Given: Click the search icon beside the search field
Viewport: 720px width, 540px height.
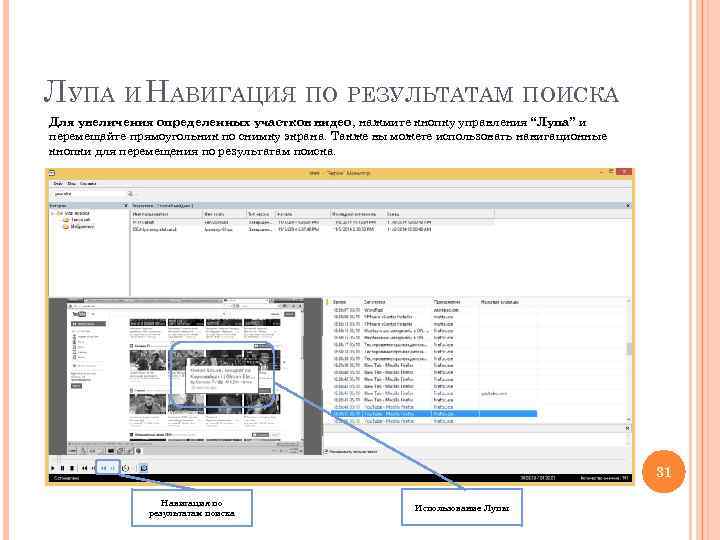Looking at the screenshot, I should 130,194.
